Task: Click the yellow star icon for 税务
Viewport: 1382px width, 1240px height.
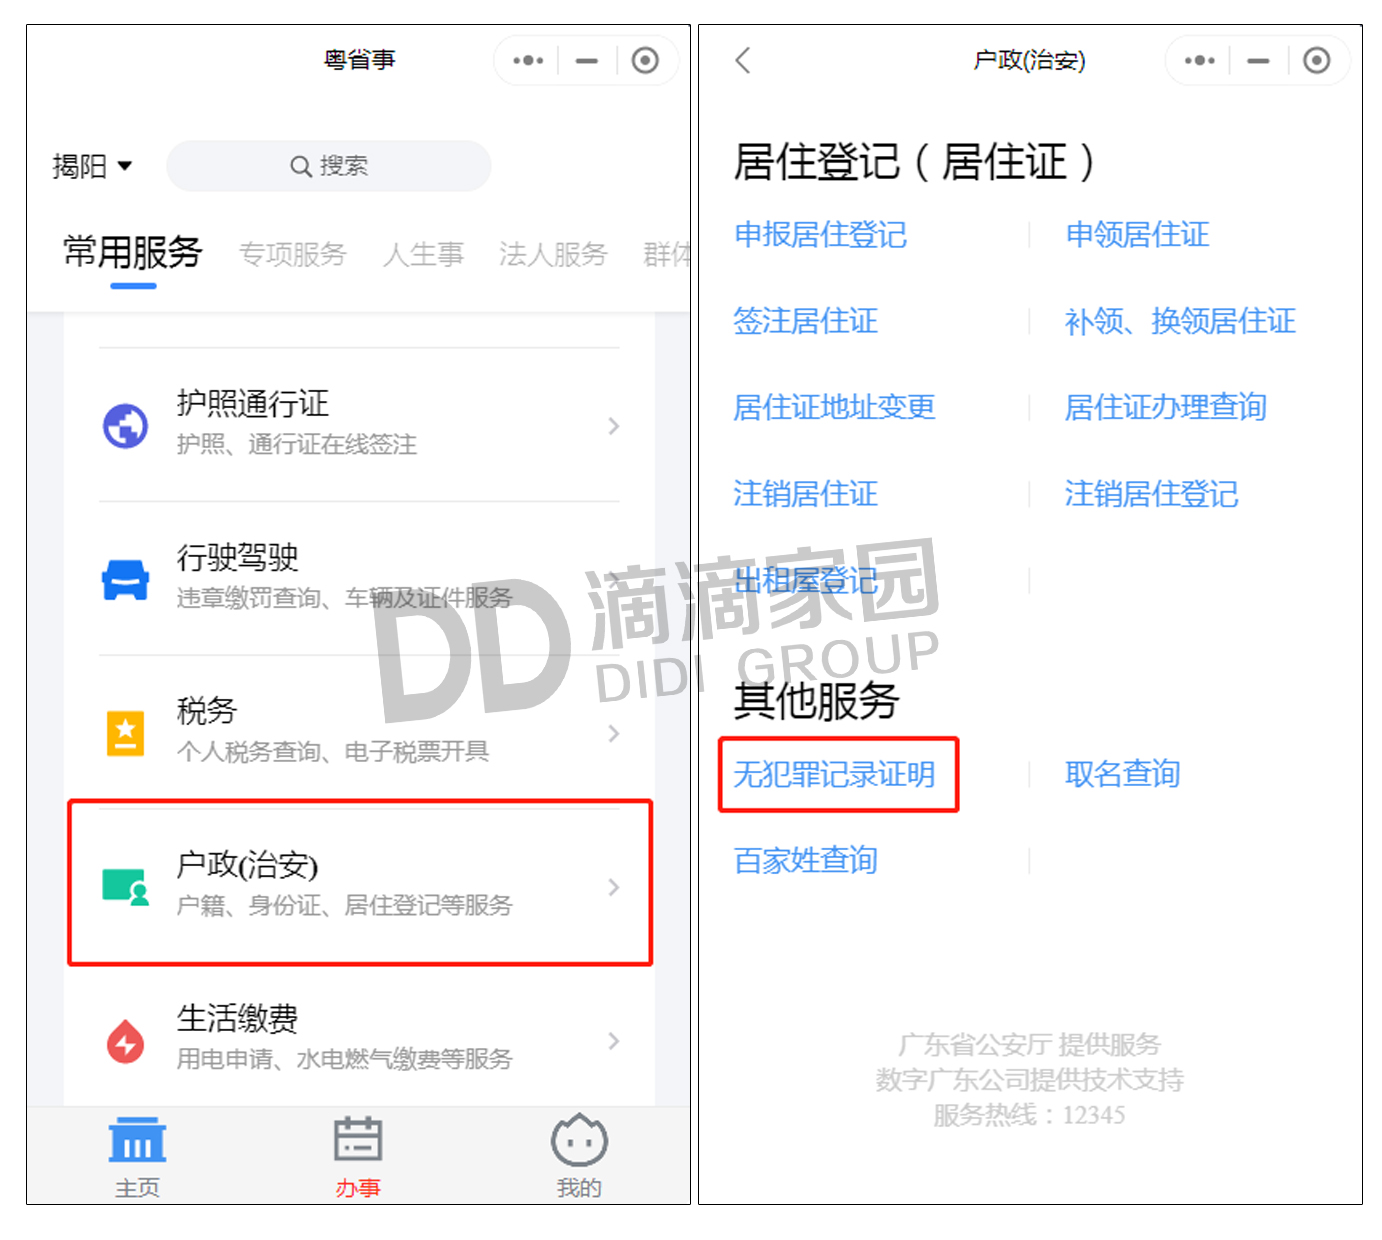Action: click(x=126, y=733)
